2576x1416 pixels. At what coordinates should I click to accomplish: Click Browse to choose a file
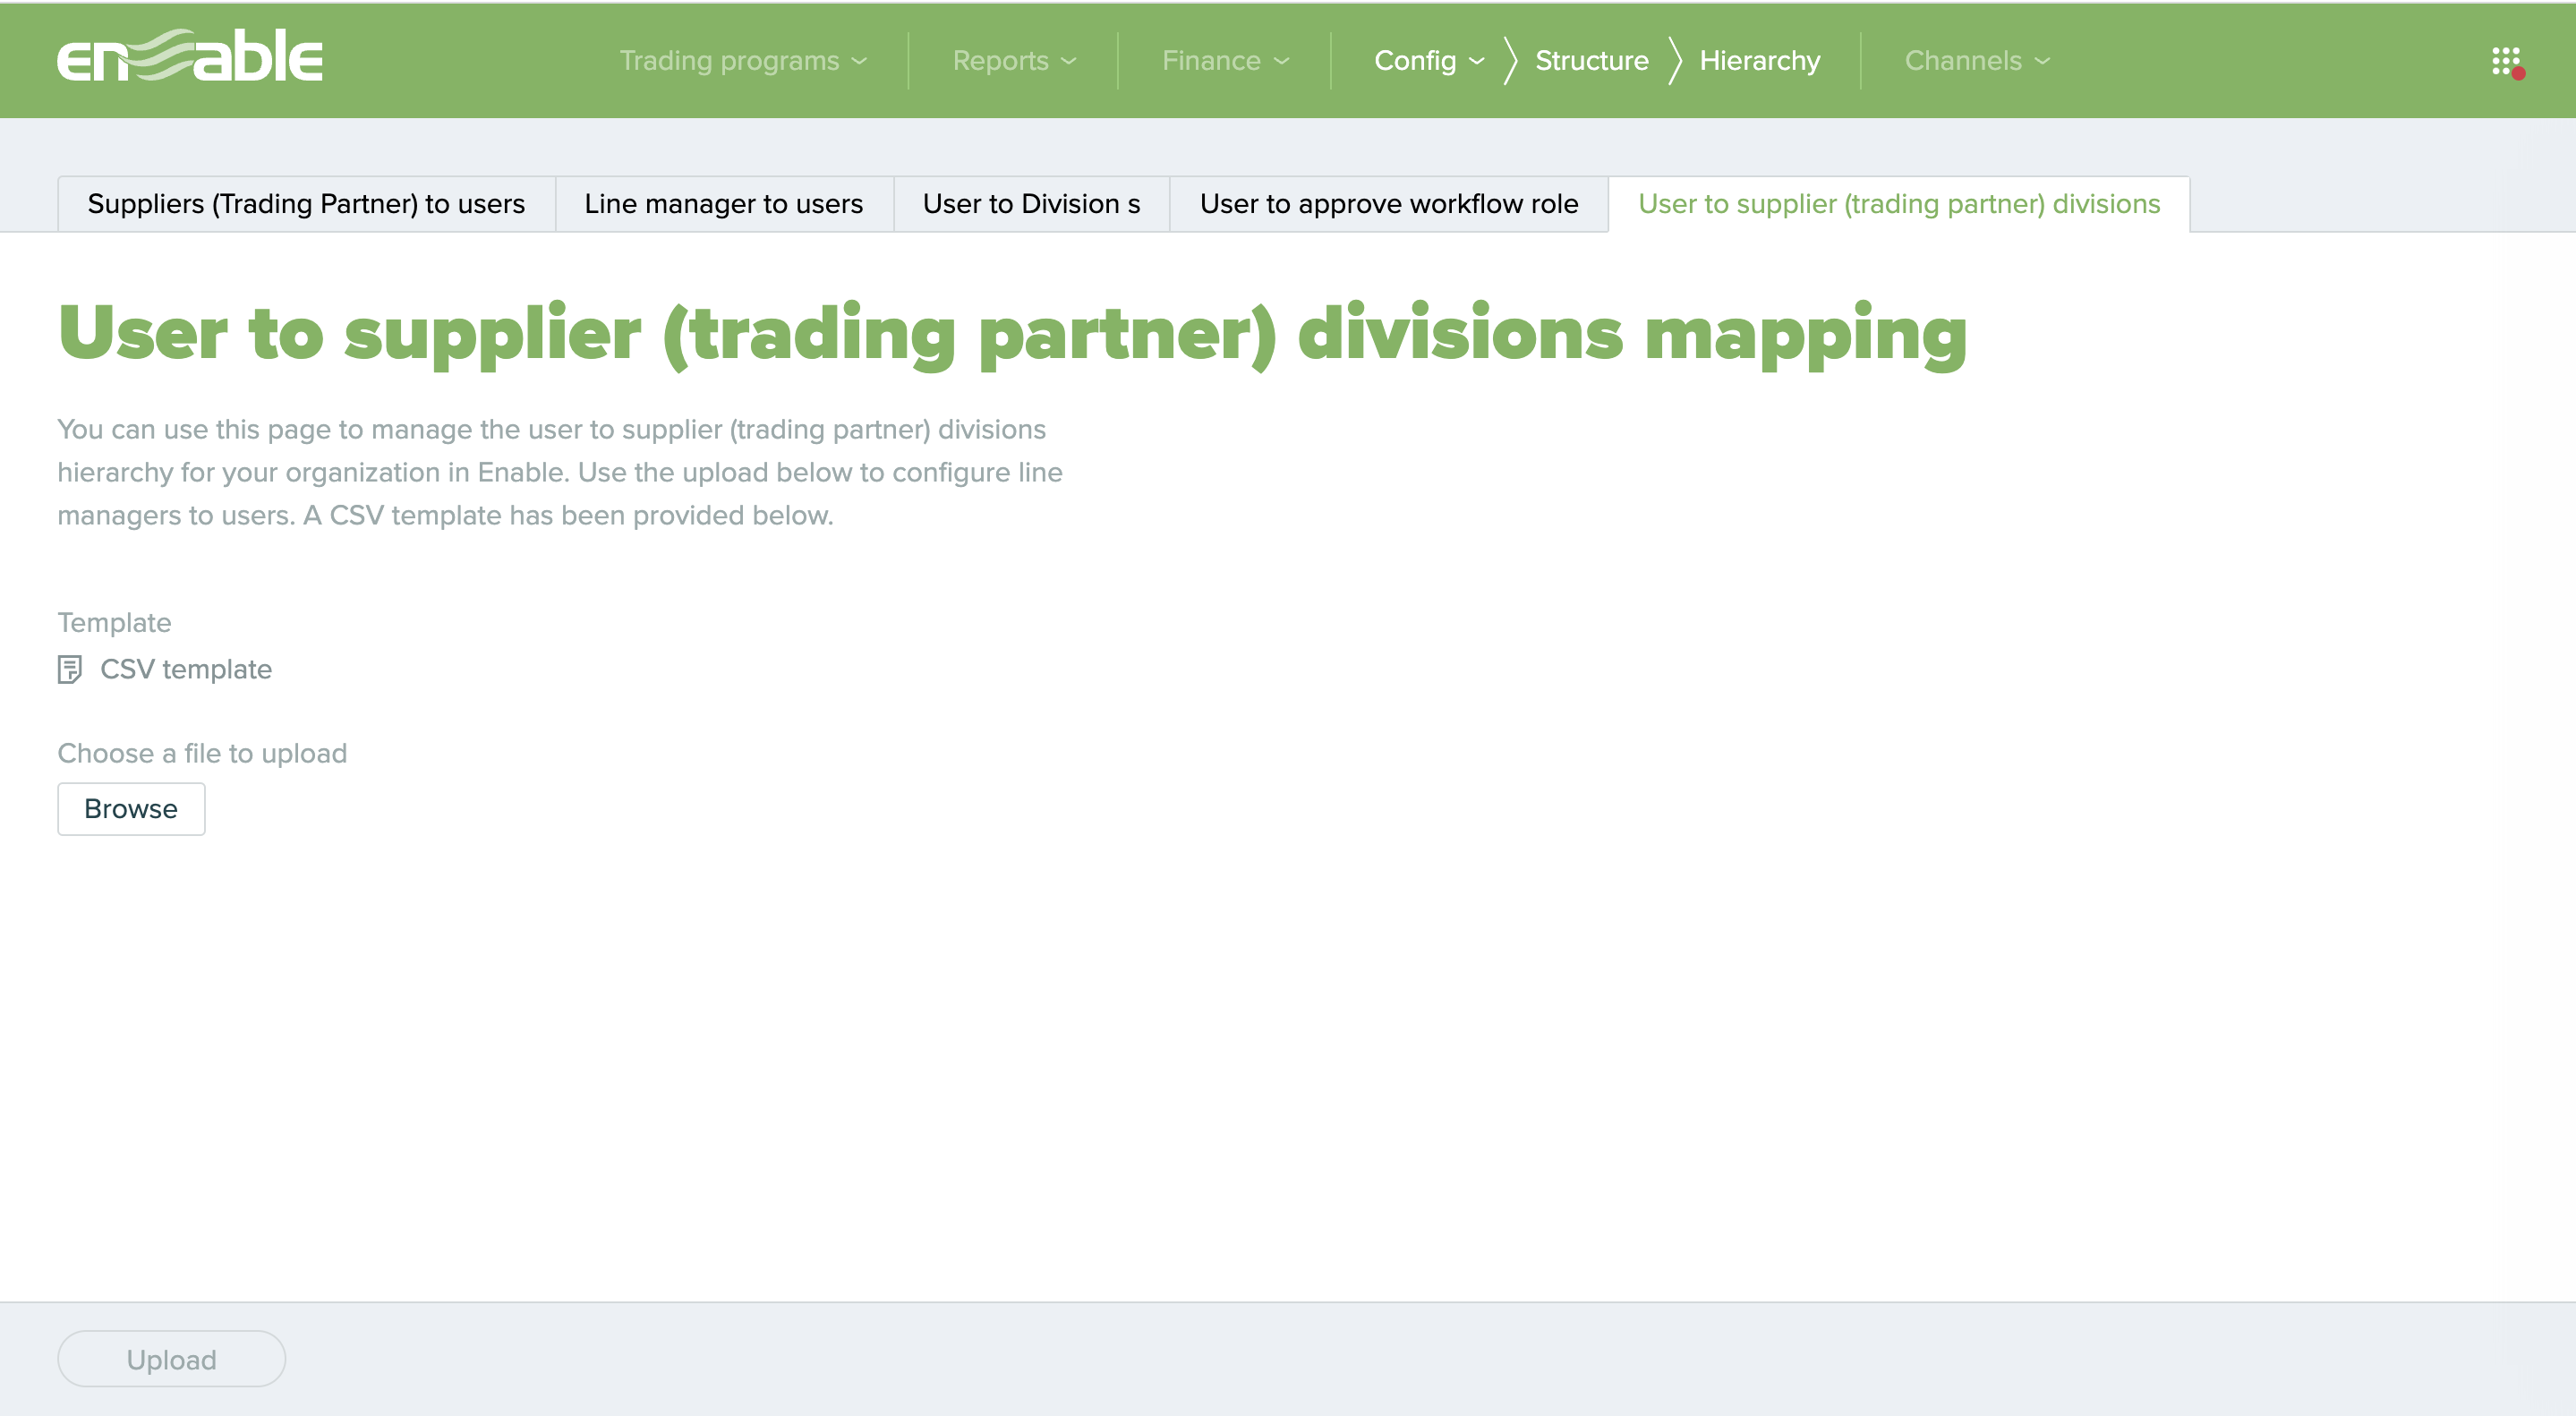[x=131, y=809]
